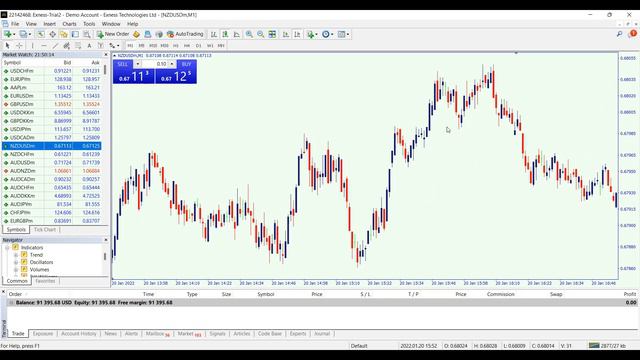
Task: Open volume dropdown next to BUY
Action: point(172,64)
